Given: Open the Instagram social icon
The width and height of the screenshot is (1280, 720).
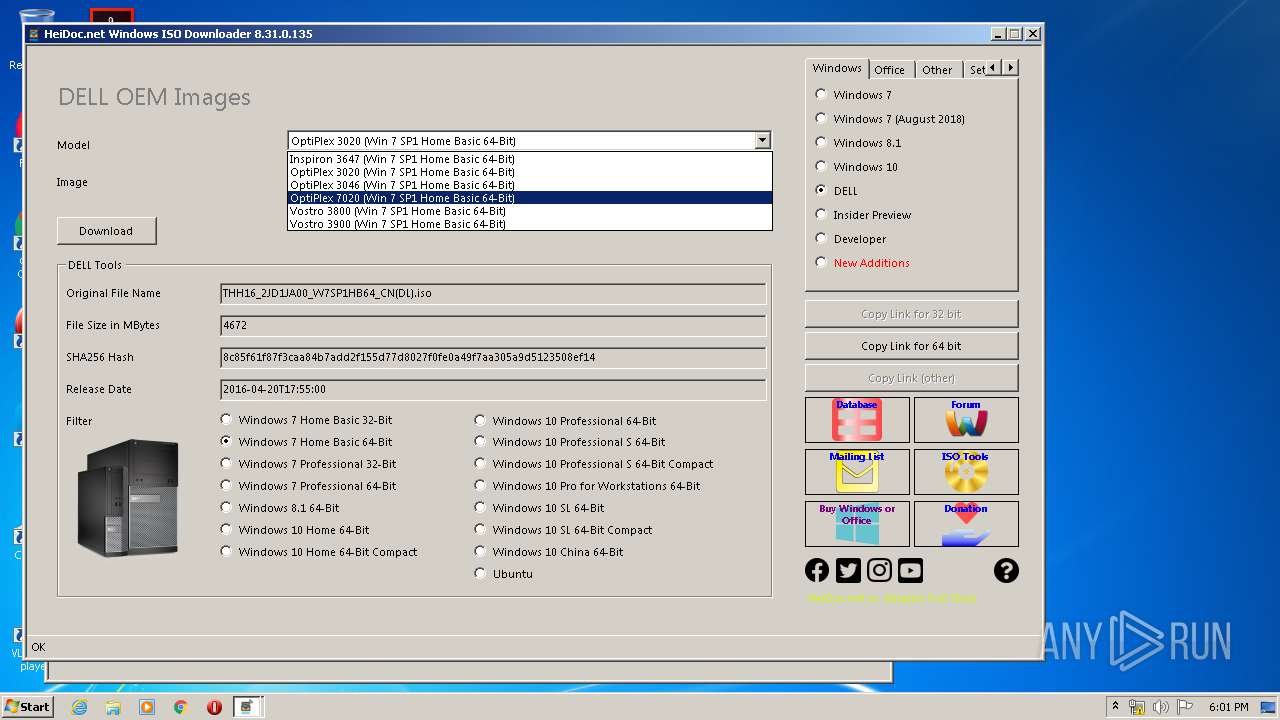Looking at the screenshot, I should click(x=879, y=570).
